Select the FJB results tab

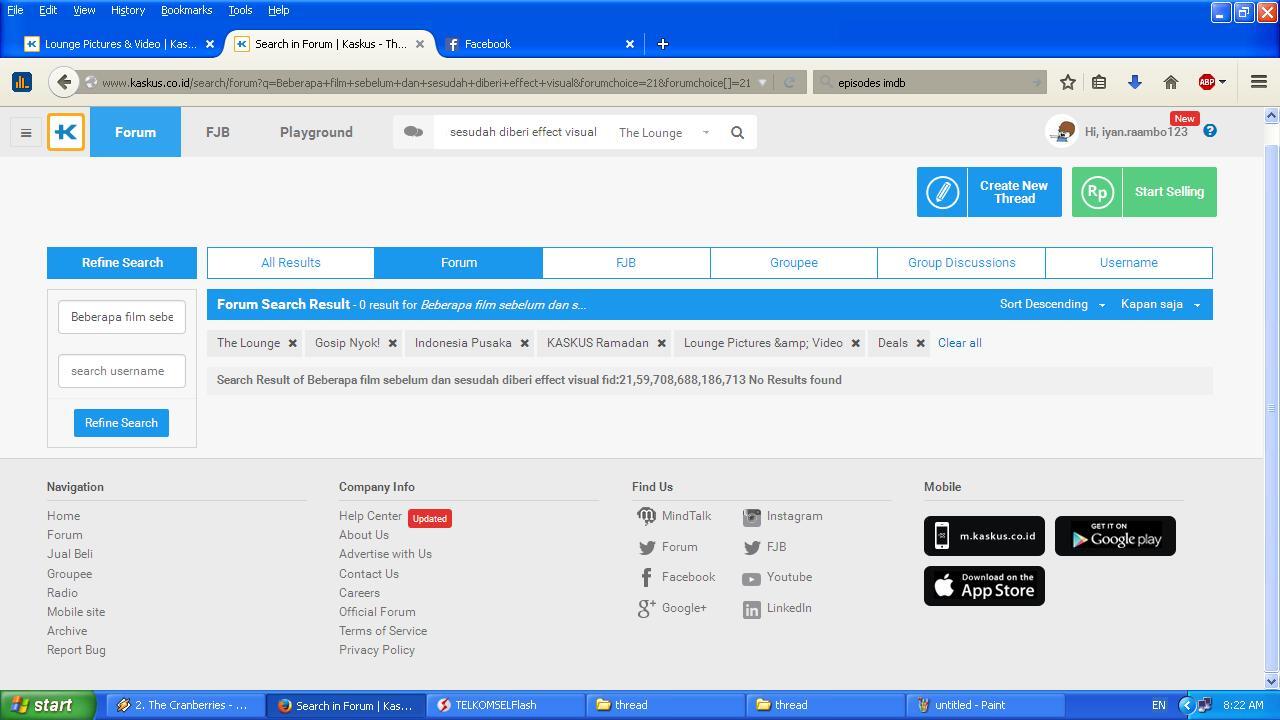(x=626, y=263)
